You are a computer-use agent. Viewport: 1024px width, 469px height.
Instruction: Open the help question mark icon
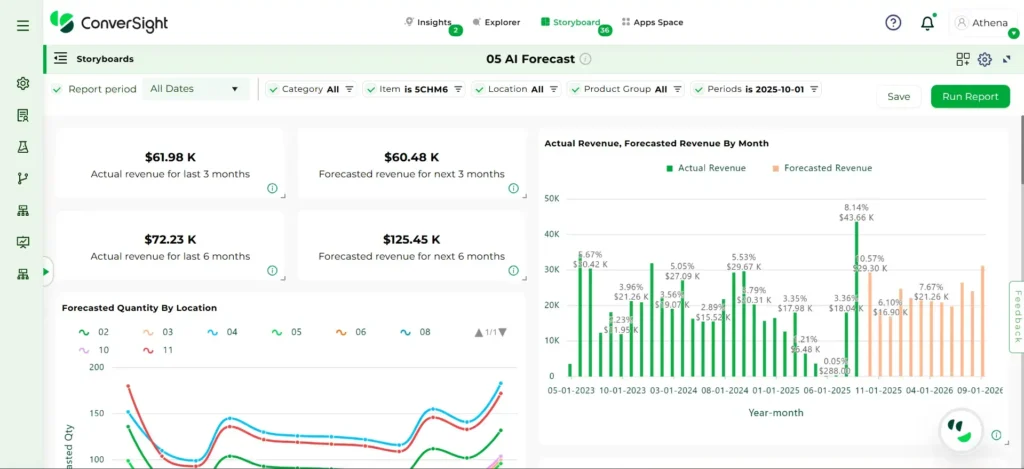(893, 23)
